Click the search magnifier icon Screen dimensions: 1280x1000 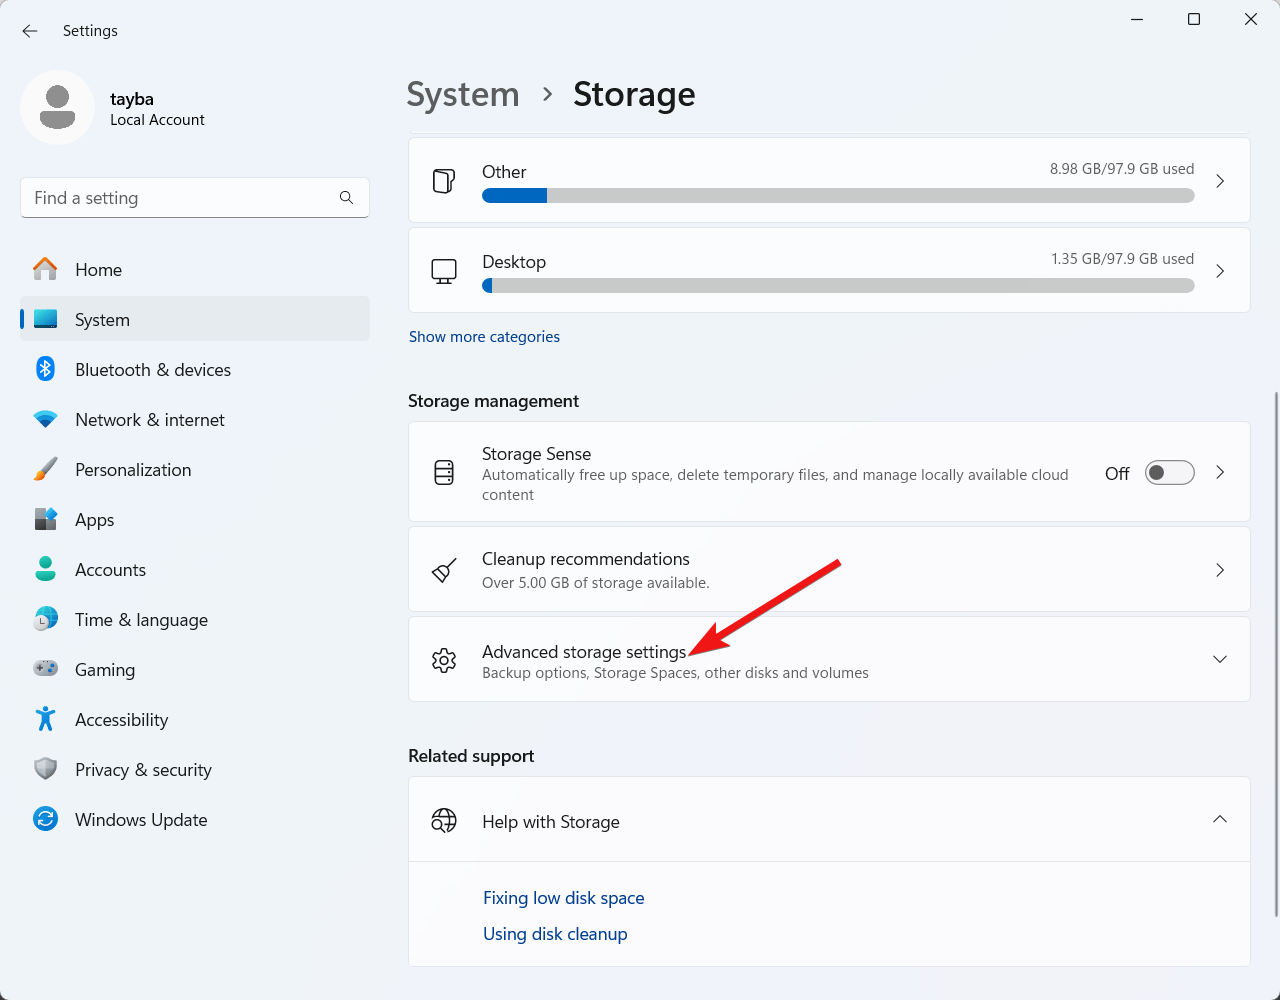(346, 198)
